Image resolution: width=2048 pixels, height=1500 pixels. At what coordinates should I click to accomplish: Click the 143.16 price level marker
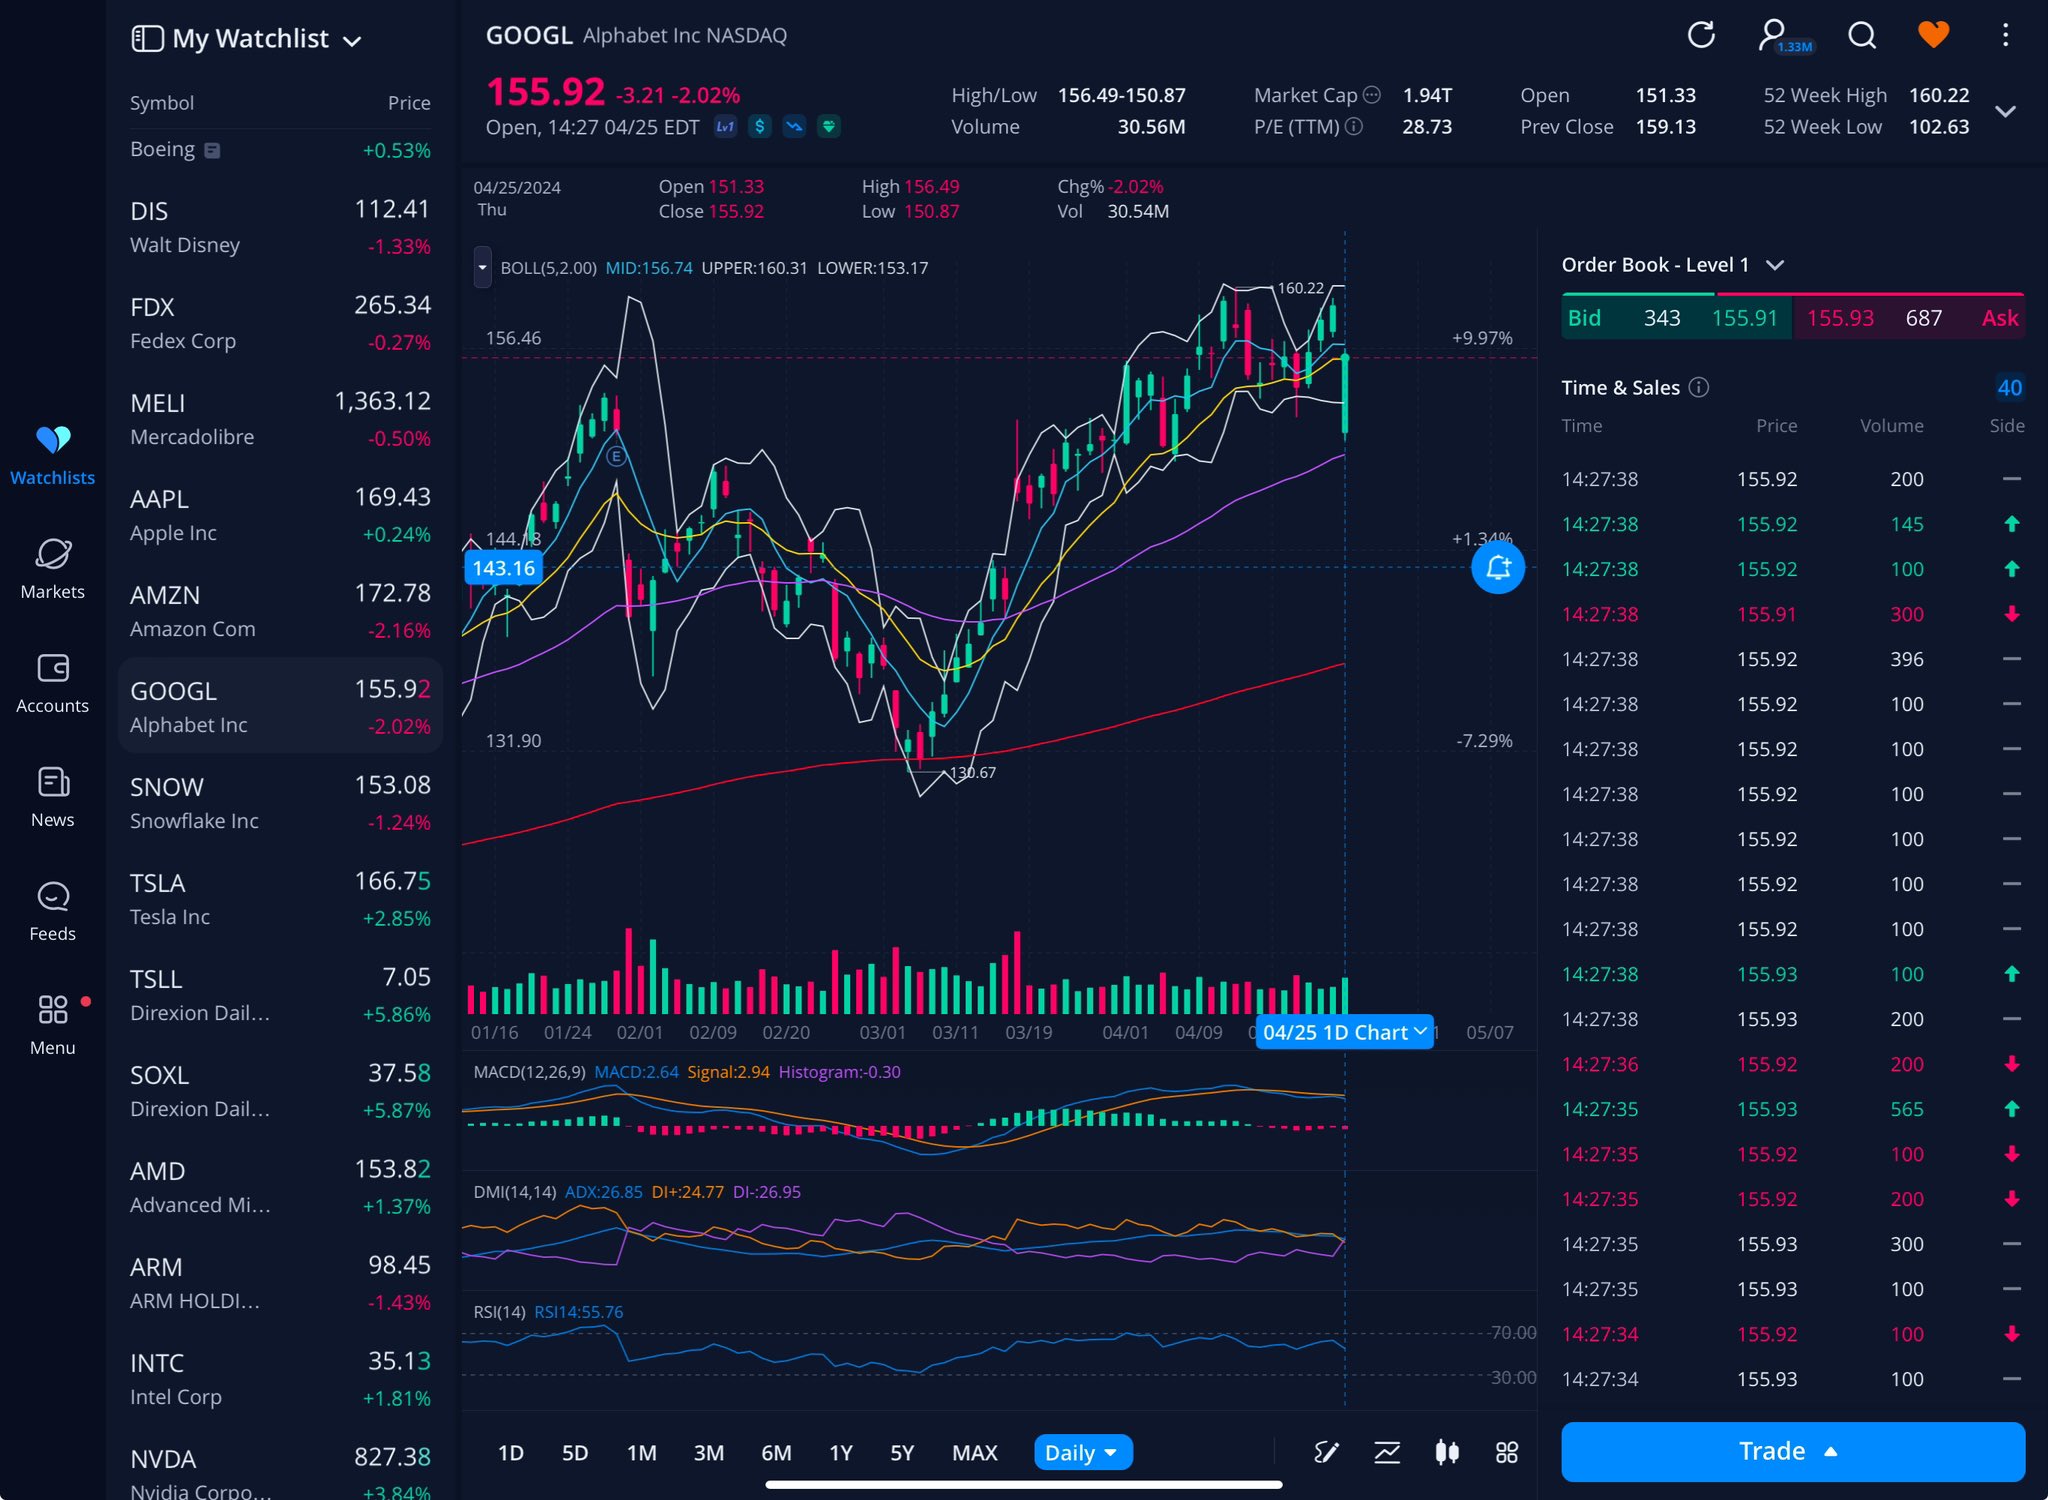click(503, 568)
